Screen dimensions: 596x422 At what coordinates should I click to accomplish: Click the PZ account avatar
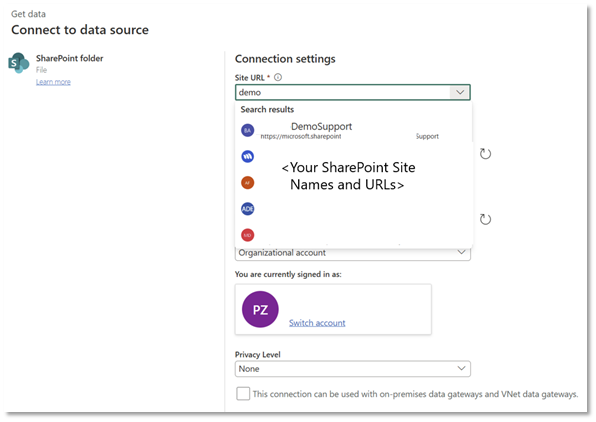coord(260,309)
